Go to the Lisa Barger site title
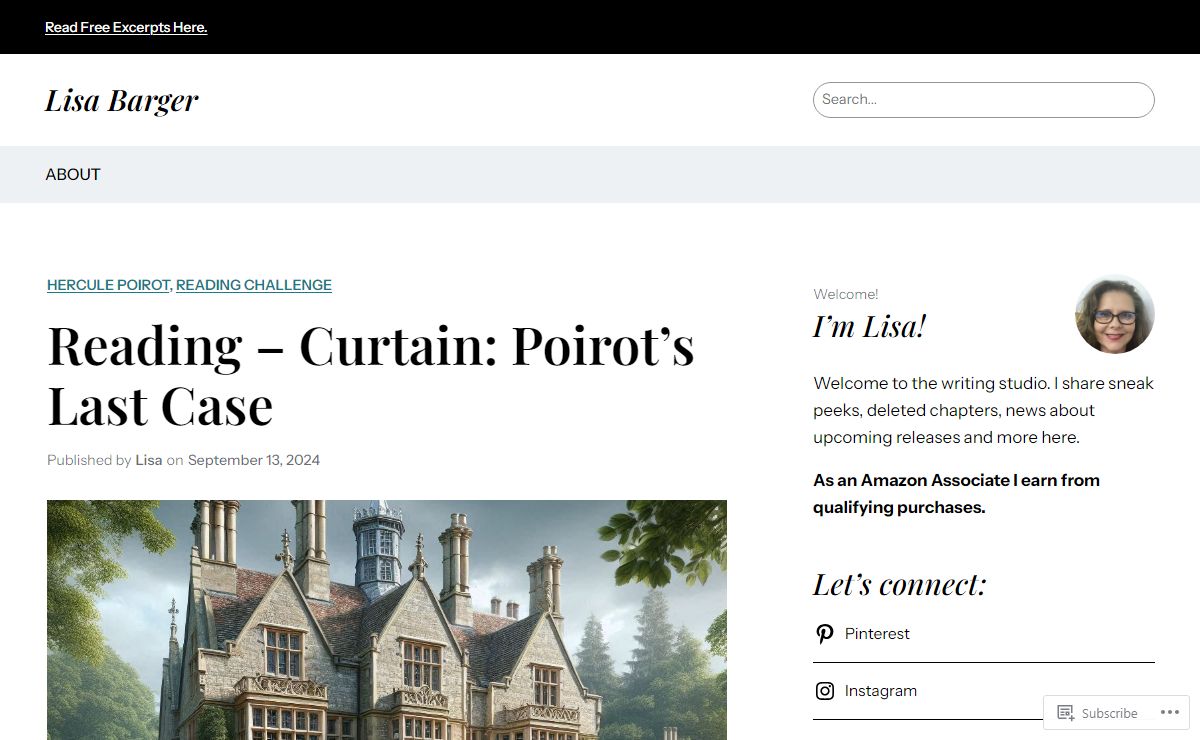The height and width of the screenshot is (740, 1200). pyautogui.click(x=122, y=100)
